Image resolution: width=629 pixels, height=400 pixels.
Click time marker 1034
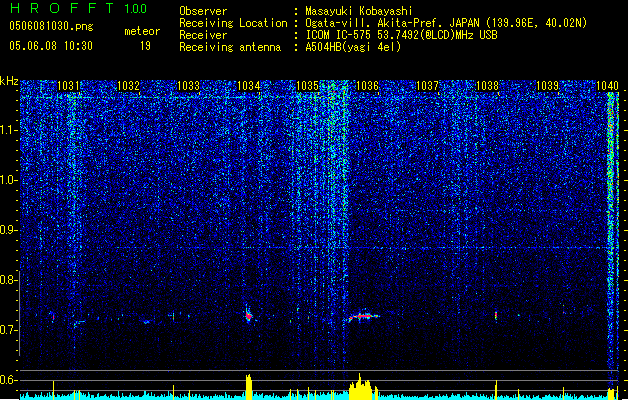click(x=249, y=86)
